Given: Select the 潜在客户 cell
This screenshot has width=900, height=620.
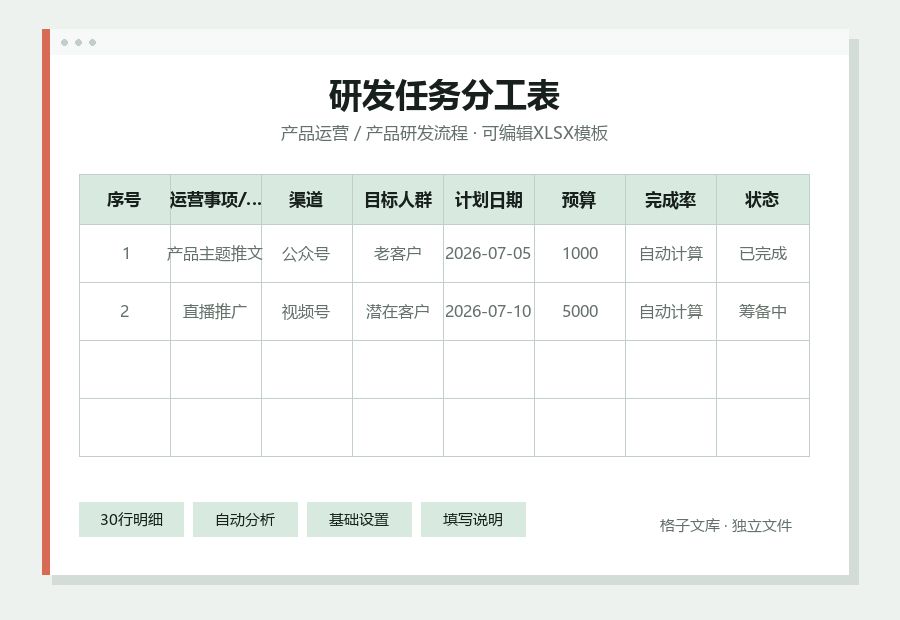Looking at the screenshot, I should click(398, 311).
